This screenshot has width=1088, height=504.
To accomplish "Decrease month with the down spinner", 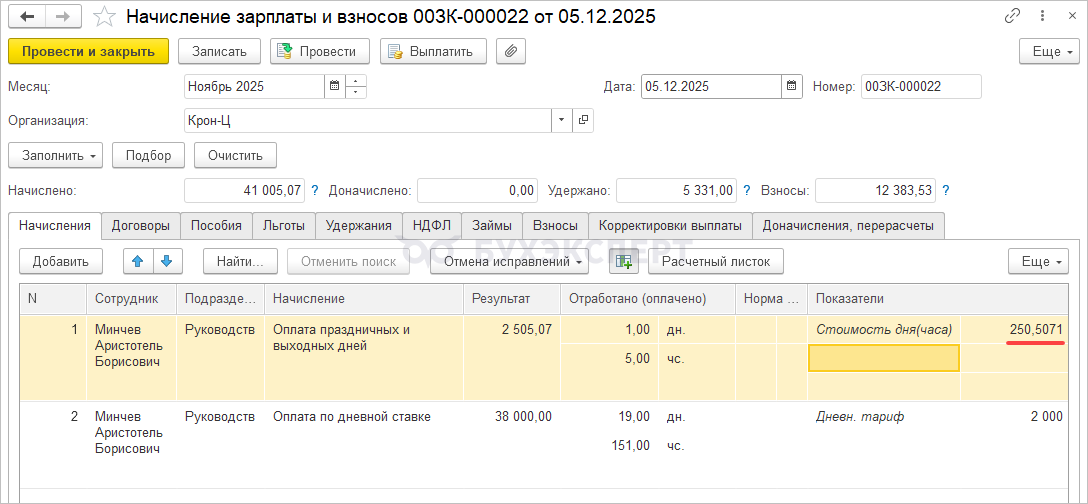I will coord(355,92).
